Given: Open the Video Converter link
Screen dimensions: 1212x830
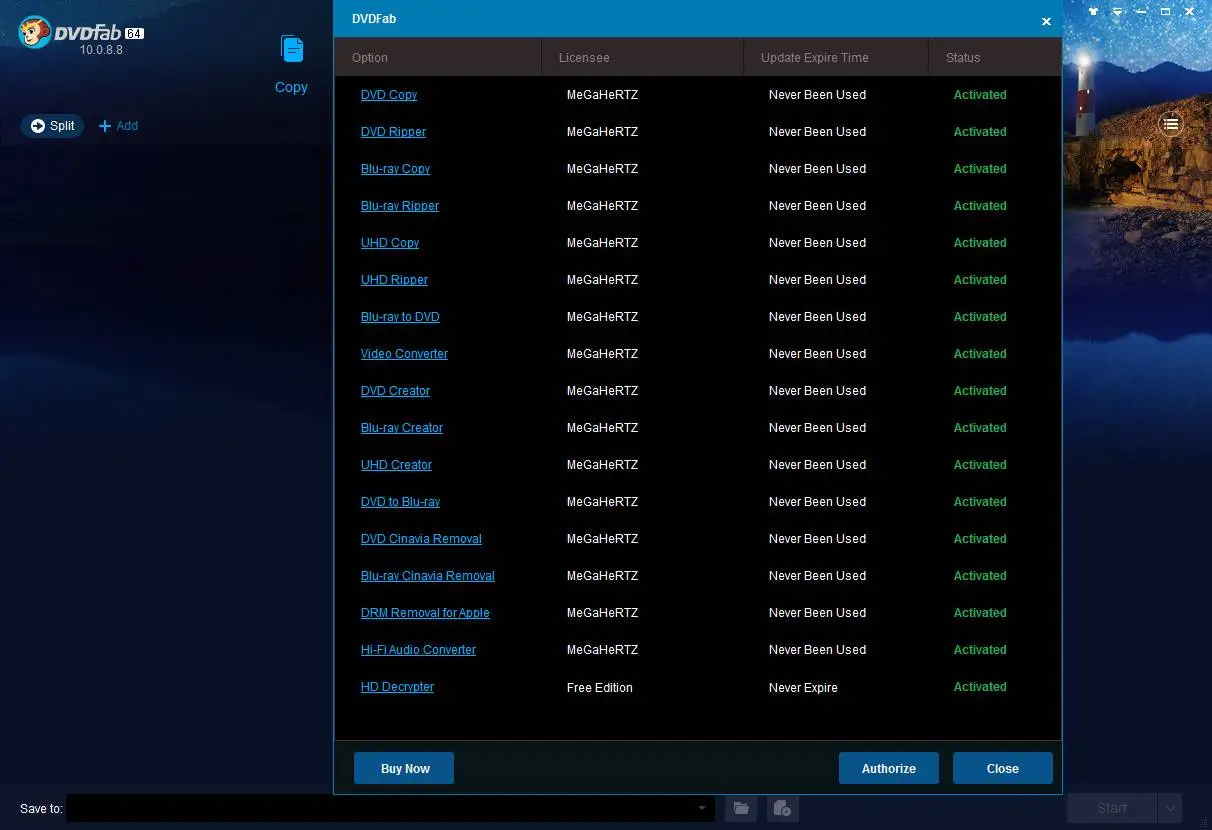Looking at the screenshot, I should [404, 354].
